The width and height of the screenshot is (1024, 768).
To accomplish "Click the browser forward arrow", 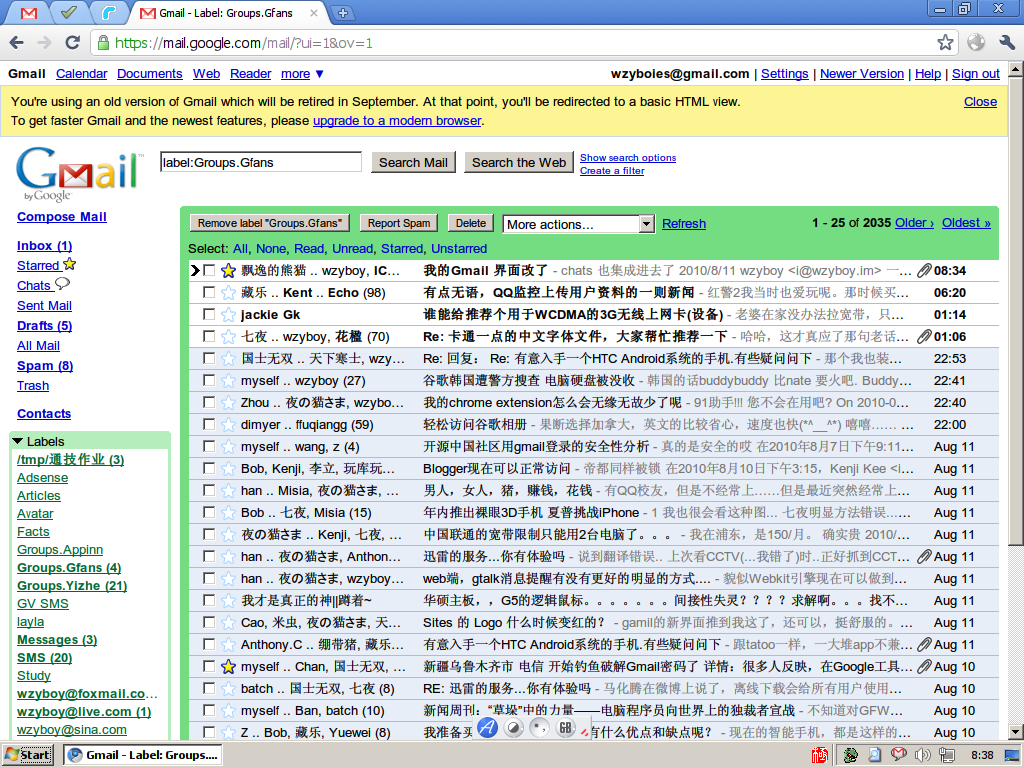I will pyautogui.click(x=44, y=43).
